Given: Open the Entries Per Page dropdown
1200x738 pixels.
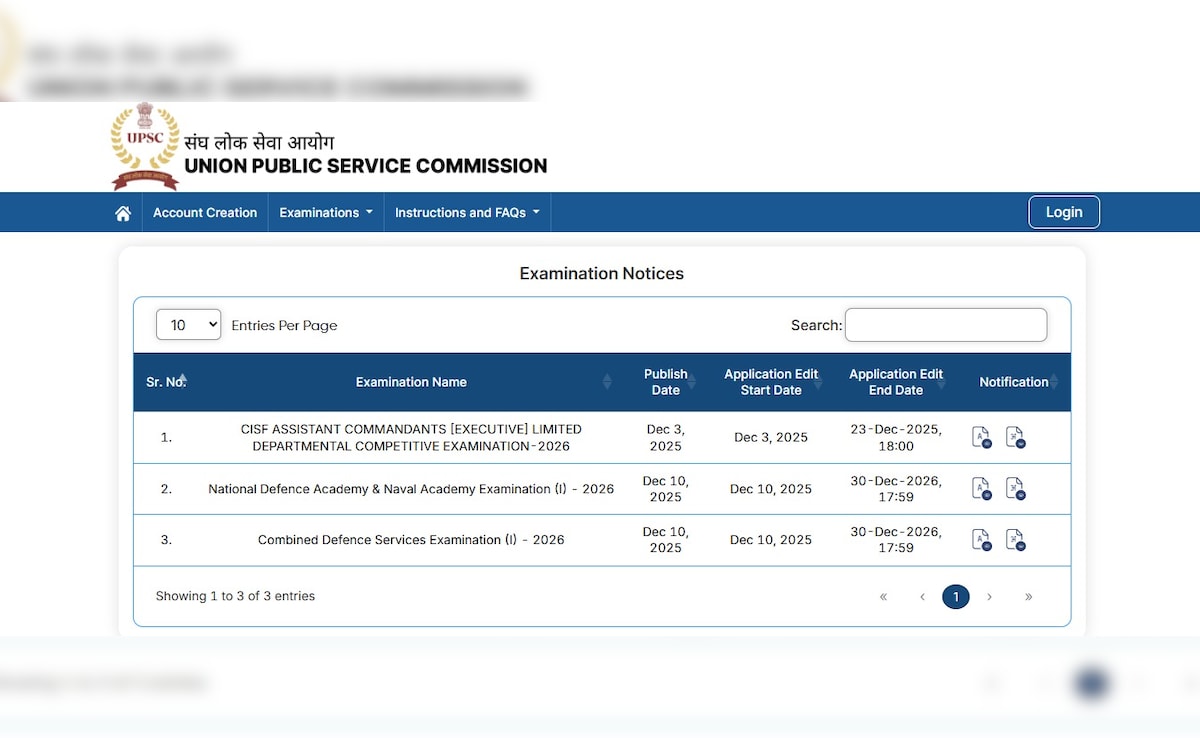Looking at the screenshot, I should (x=188, y=325).
